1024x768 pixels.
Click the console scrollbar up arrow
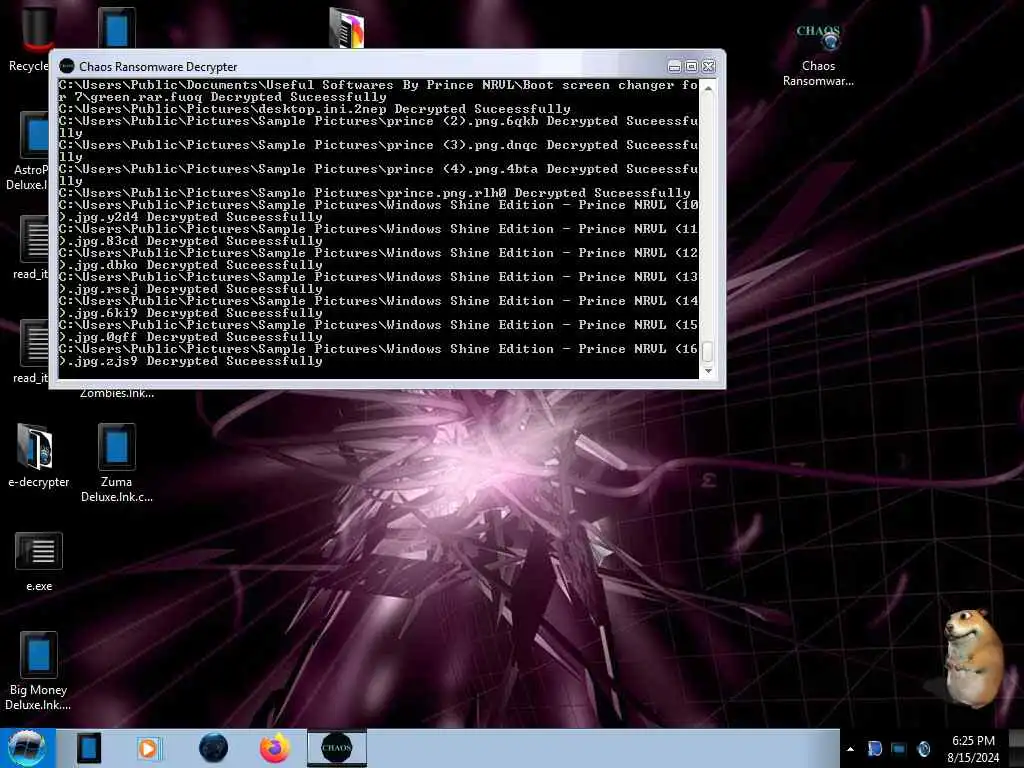click(708, 88)
